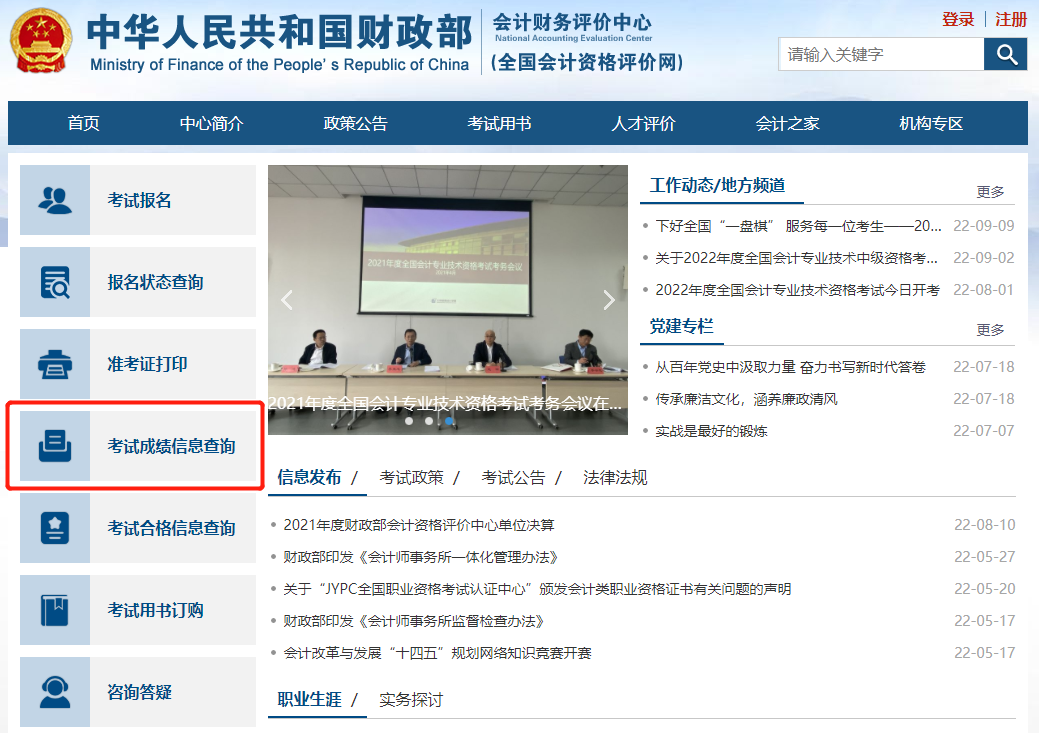Open article 实战是最好的锻炼
This screenshot has height=733, width=1039.
pyautogui.click(x=711, y=431)
